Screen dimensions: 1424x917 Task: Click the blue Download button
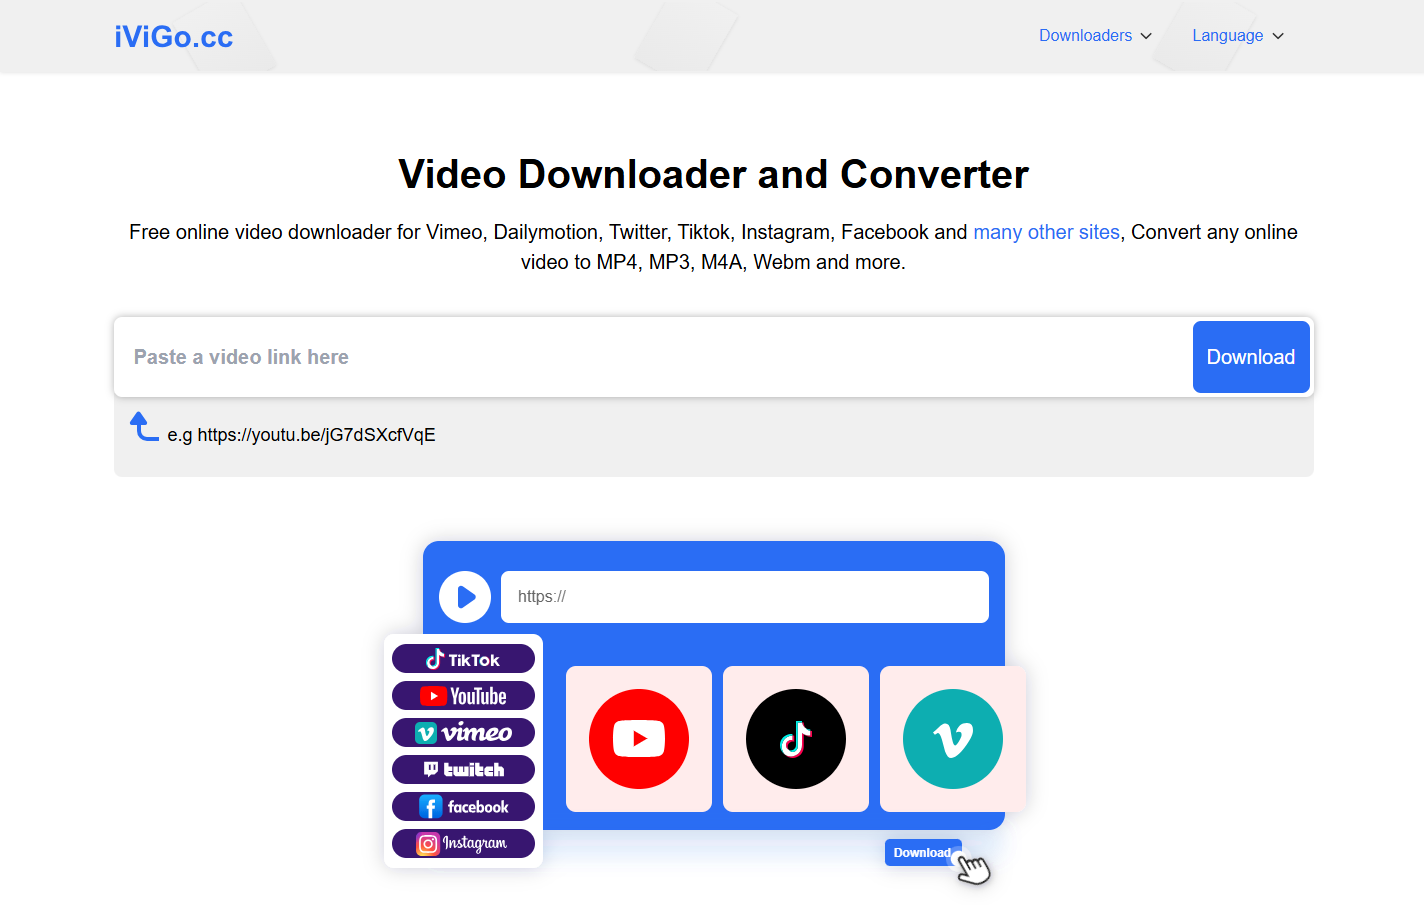pyautogui.click(x=1250, y=357)
